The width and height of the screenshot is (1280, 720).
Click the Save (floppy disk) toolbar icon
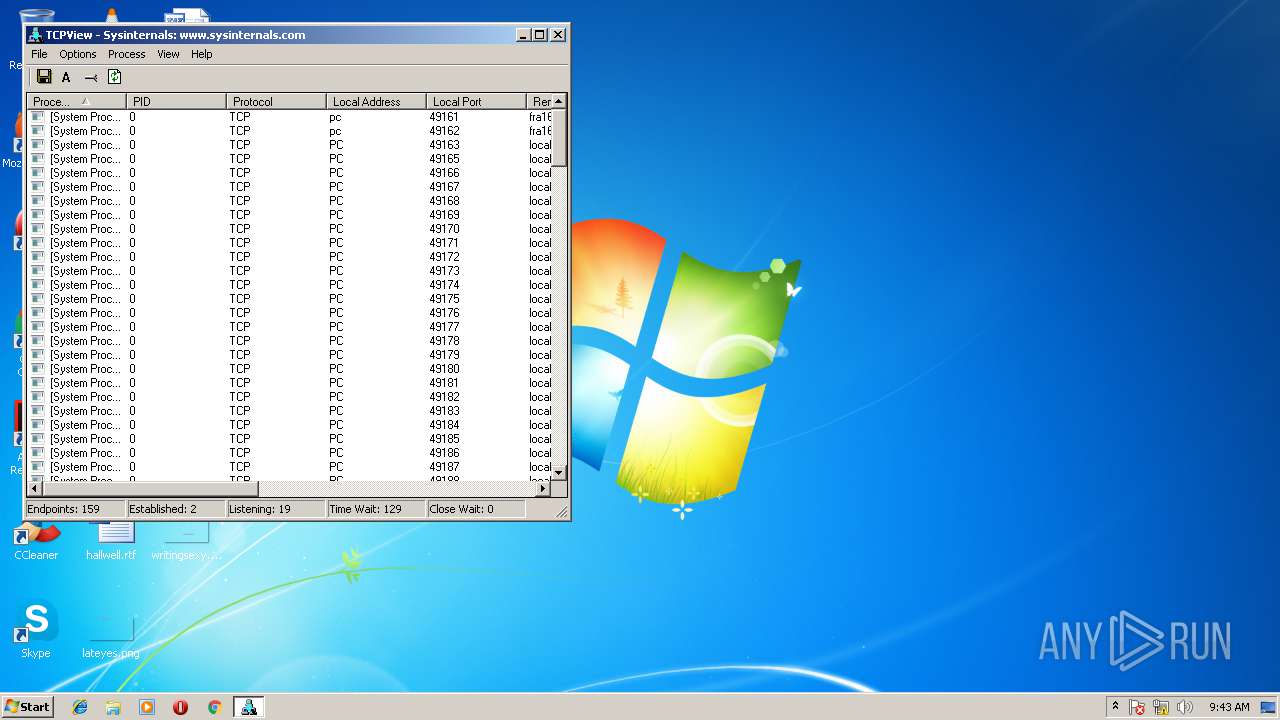pyautogui.click(x=44, y=77)
